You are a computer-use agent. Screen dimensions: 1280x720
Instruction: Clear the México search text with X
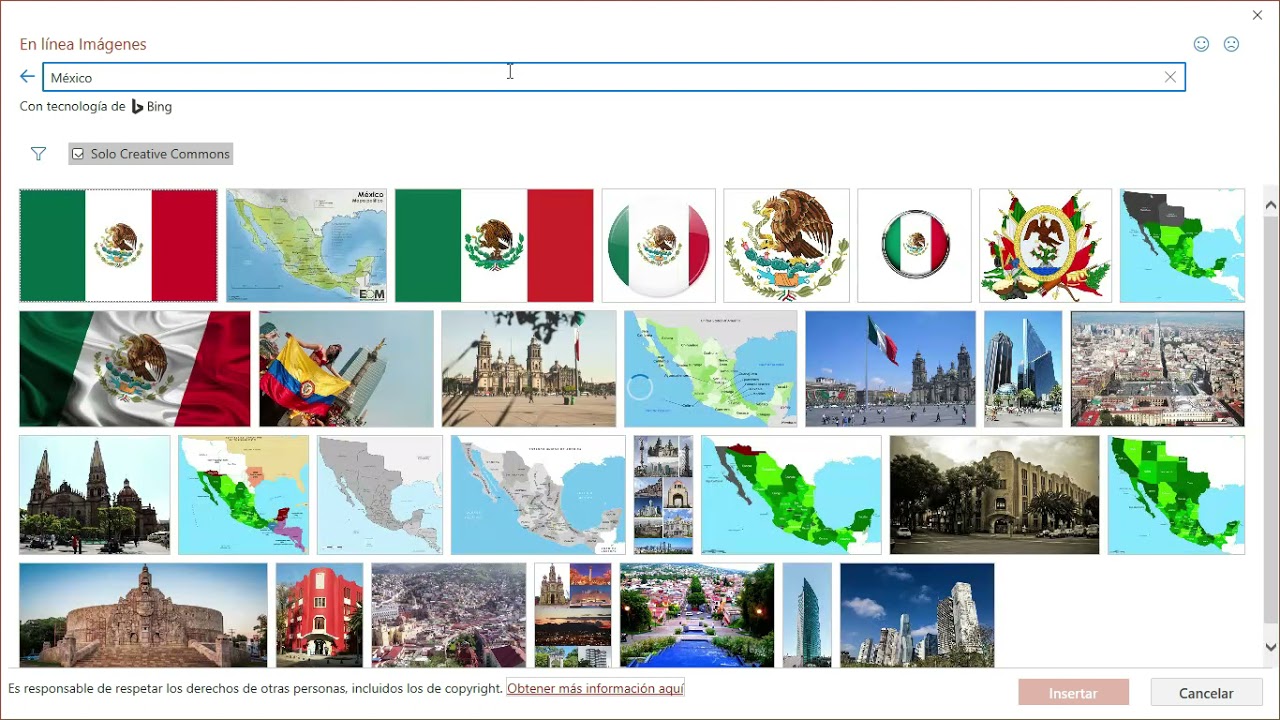pyautogui.click(x=1170, y=77)
